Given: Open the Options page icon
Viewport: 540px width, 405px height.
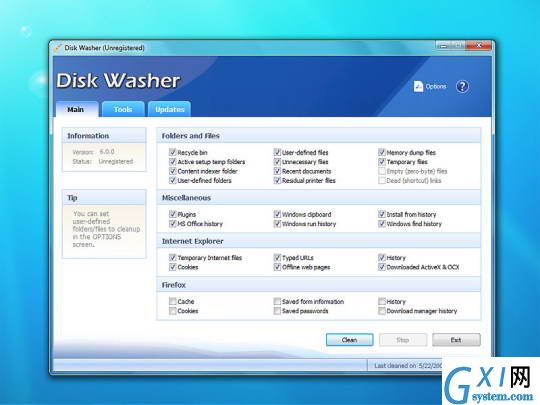Looking at the screenshot, I should 418,86.
